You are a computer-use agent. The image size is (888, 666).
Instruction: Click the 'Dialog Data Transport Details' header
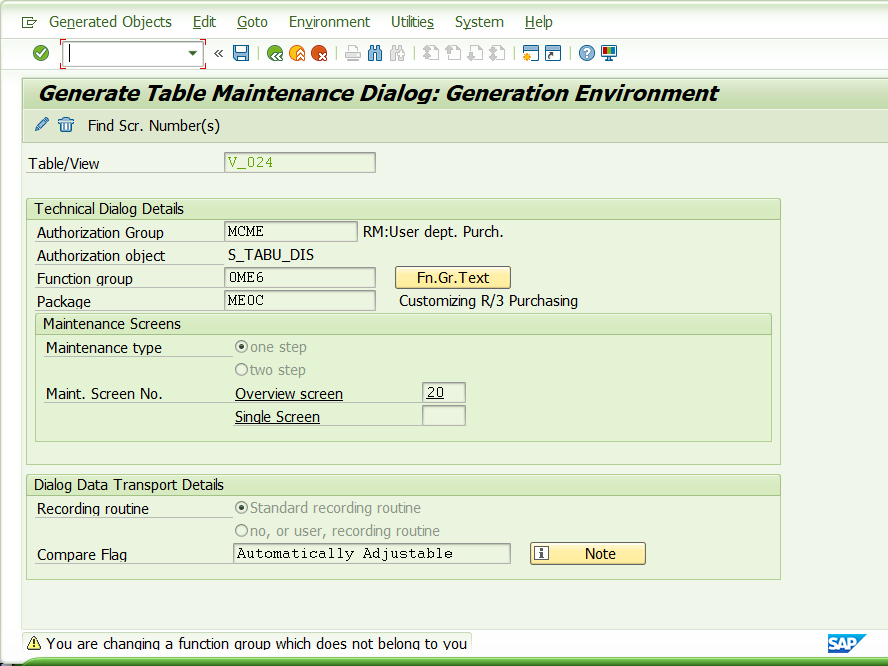click(129, 485)
